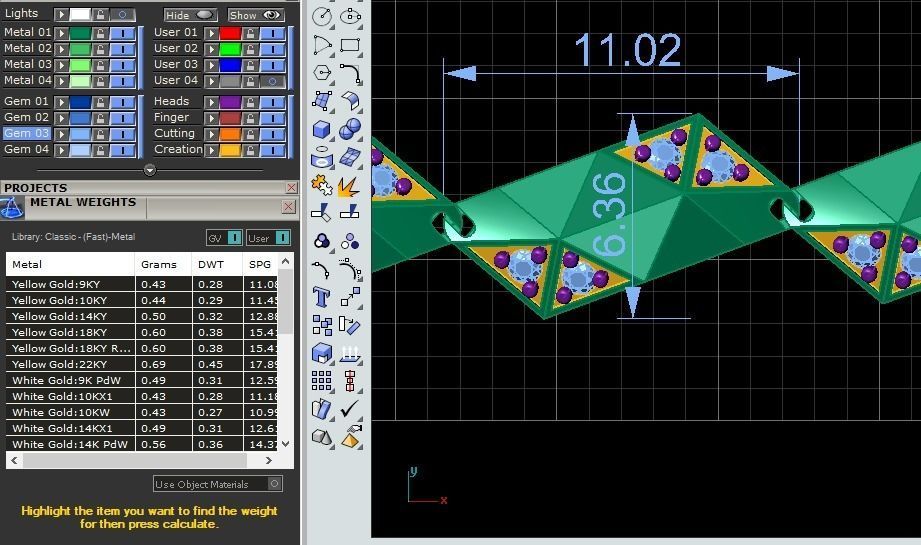921x545 pixels.
Task: Expand User 02 layer arrow
Action: pyautogui.click(x=211, y=49)
